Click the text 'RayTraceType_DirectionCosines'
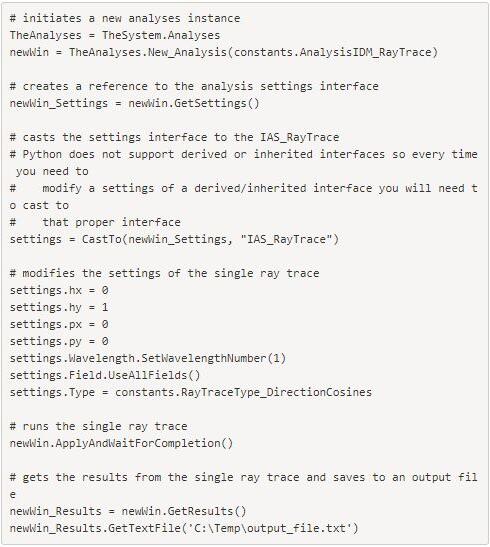The height and width of the screenshot is (547, 490). (276, 392)
